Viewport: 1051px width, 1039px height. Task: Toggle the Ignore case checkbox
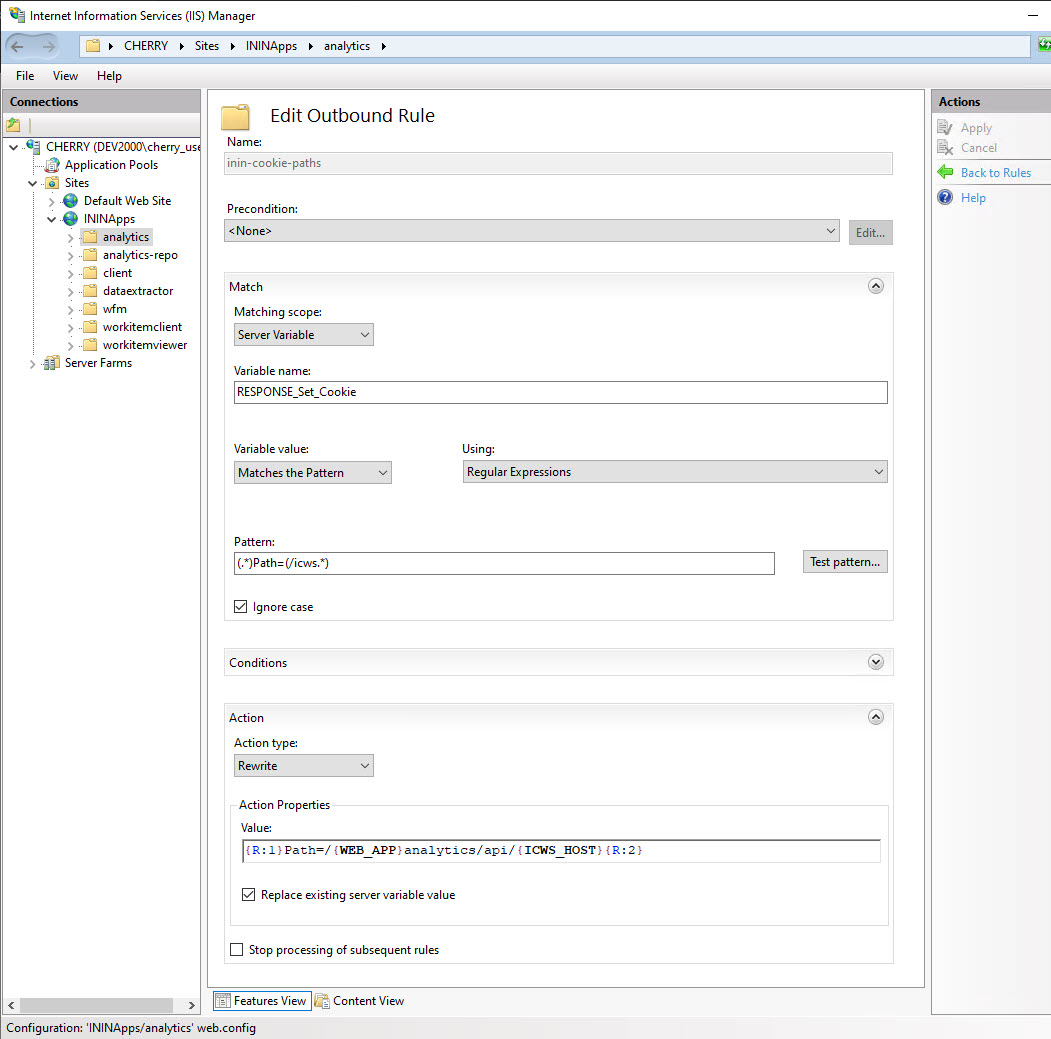point(240,606)
